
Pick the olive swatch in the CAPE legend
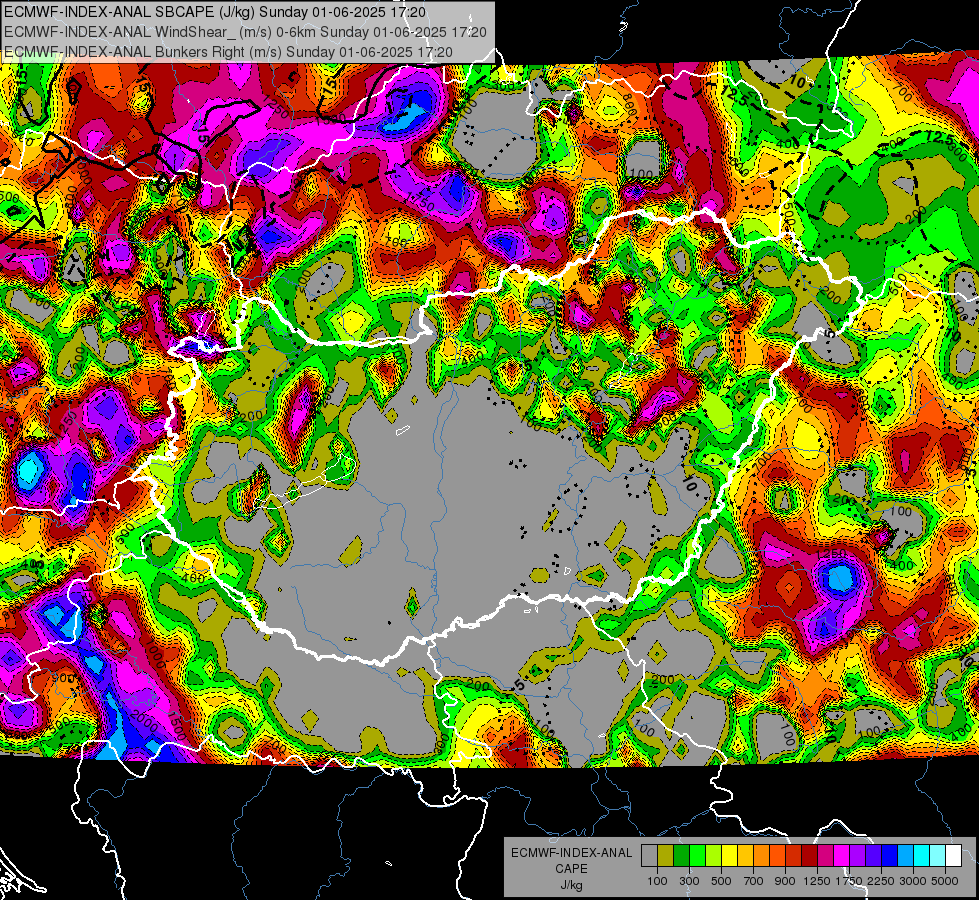(x=666, y=856)
